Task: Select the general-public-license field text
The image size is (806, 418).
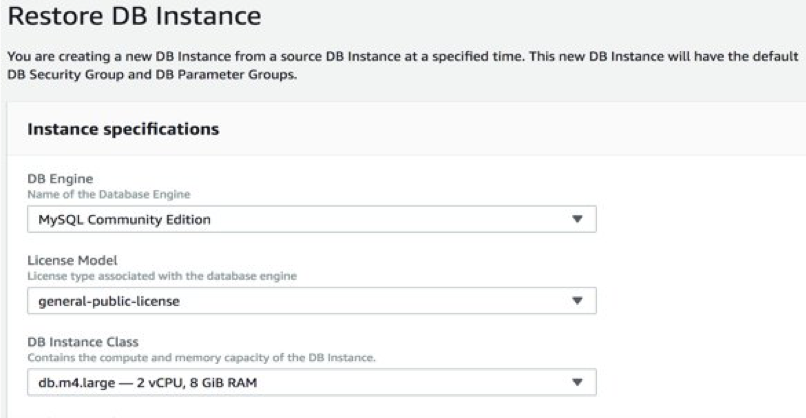Action: [x=108, y=300]
